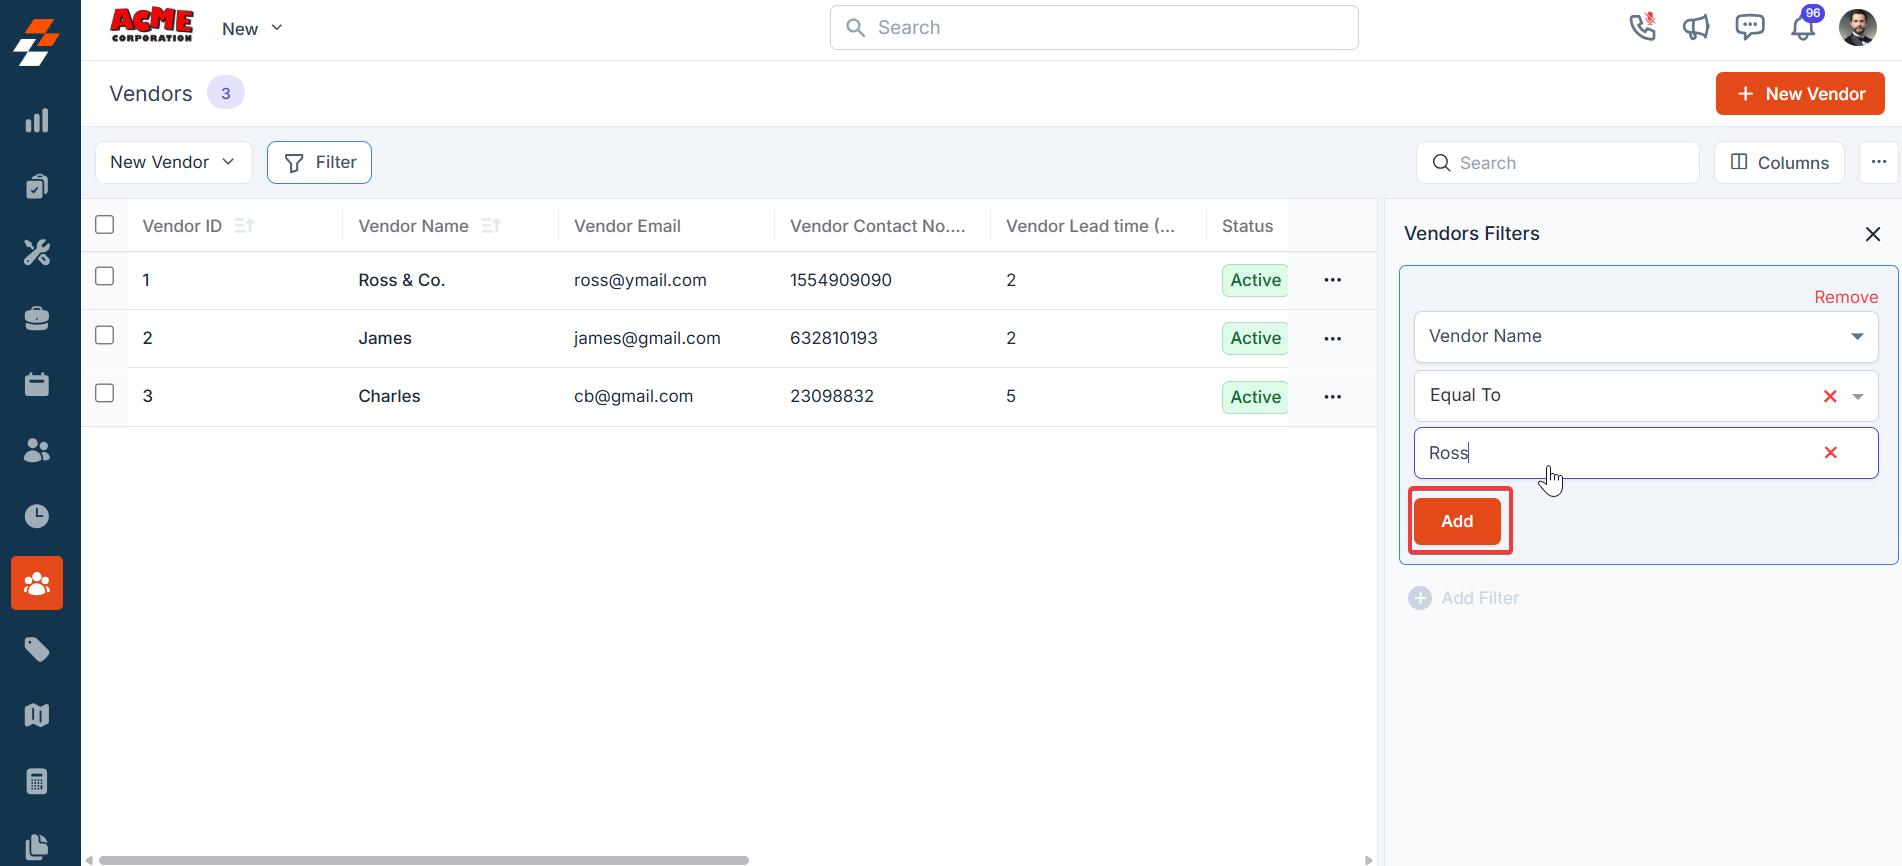
Task: Open the wrench and screwdriver tools sidebar icon
Action: point(37,252)
